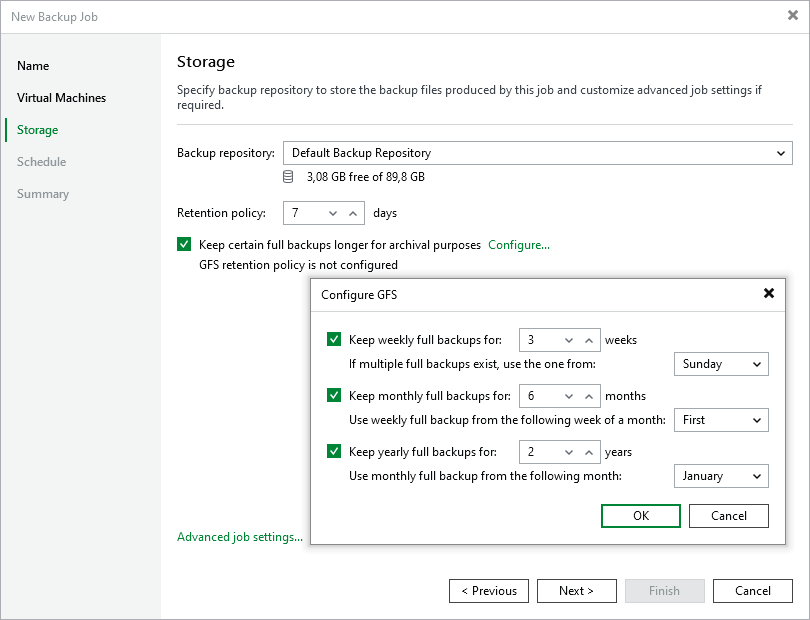Disable Keep monthly full backups
This screenshot has height=620, width=810.
[334, 395]
